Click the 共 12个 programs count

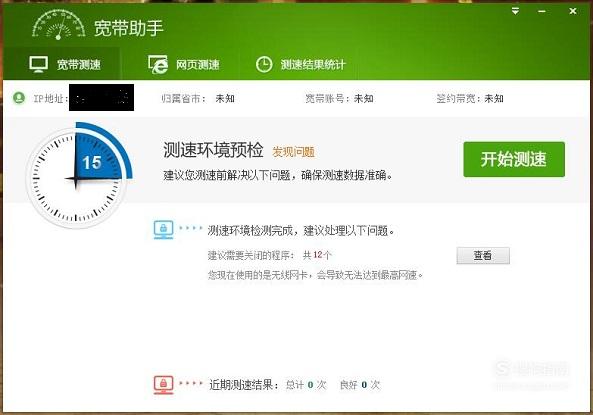tap(317, 255)
